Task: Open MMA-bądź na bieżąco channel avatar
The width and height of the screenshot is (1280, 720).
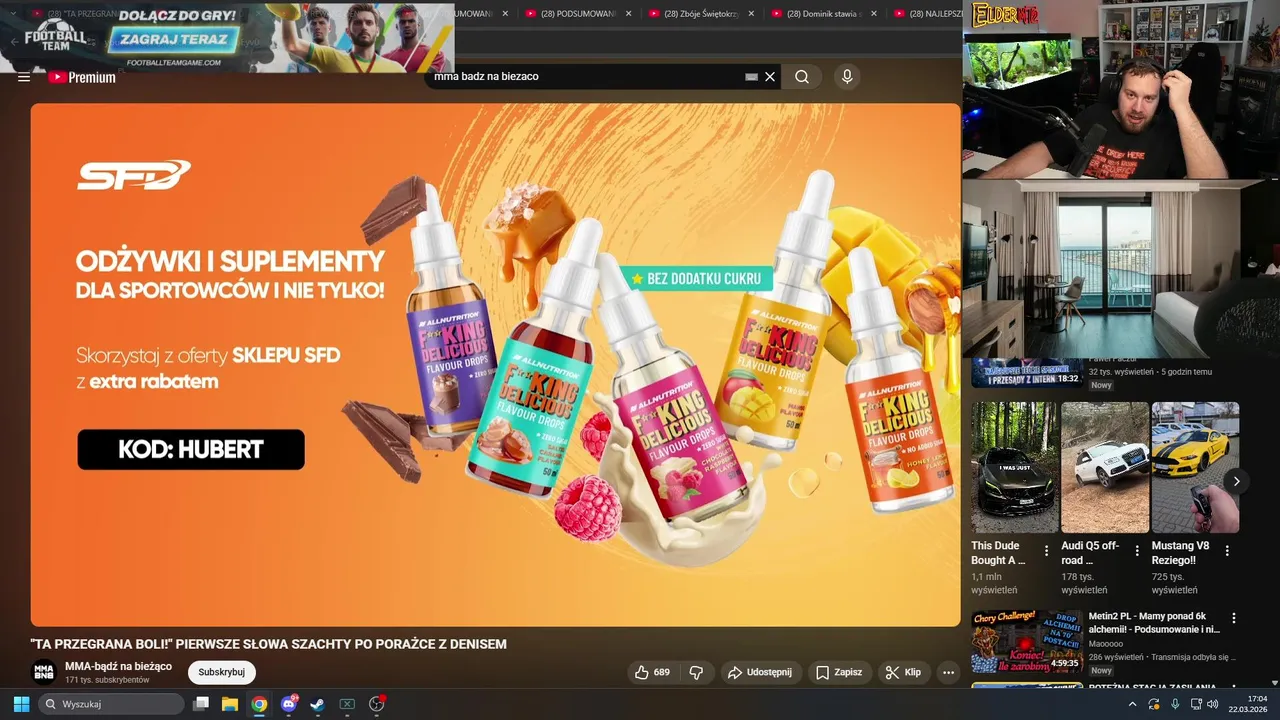Action: [43, 672]
